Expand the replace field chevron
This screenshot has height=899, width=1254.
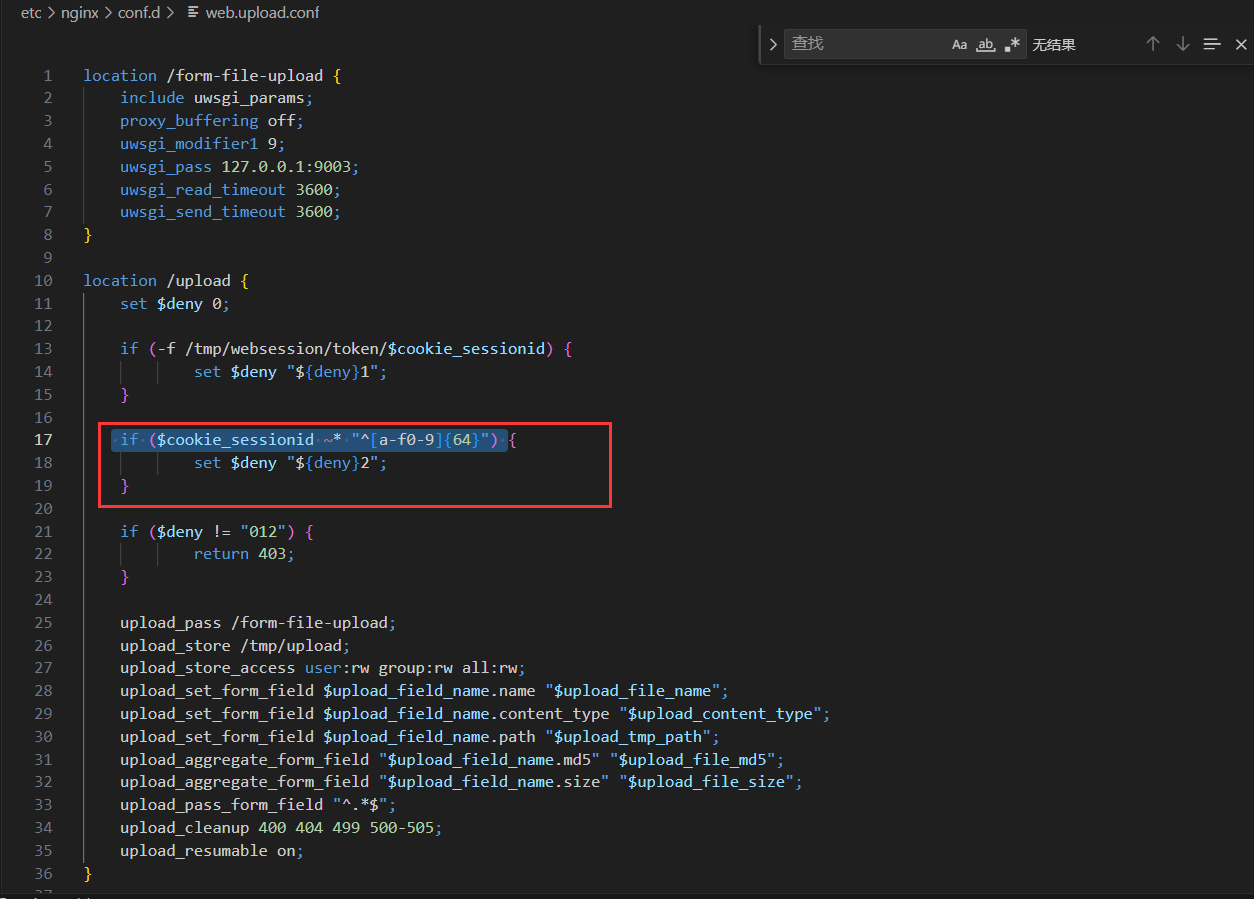(772, 44)
